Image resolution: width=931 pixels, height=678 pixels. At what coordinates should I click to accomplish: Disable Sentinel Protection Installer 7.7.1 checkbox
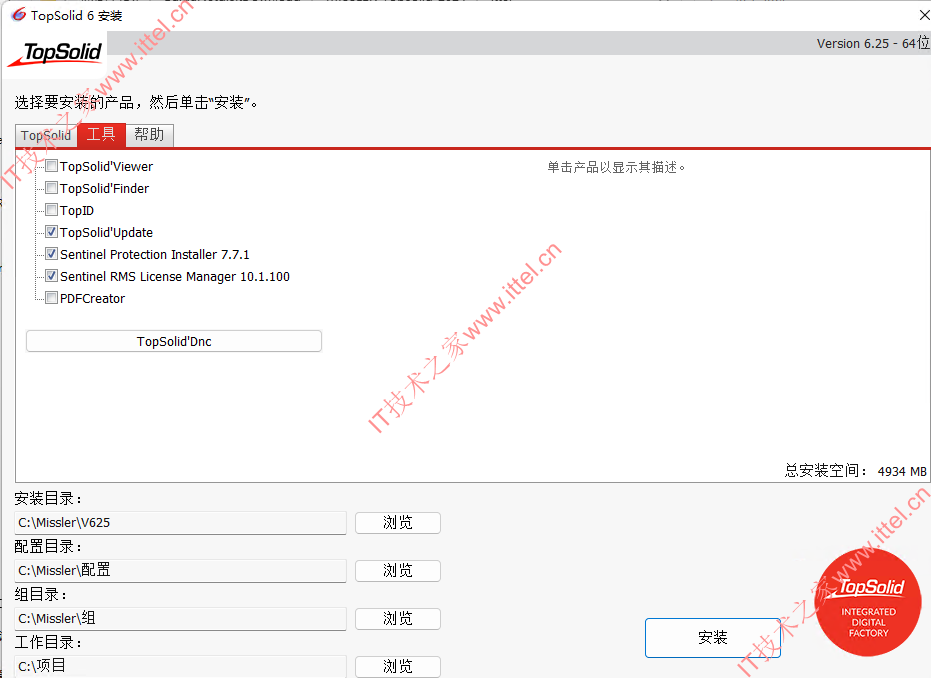point(52,254)
